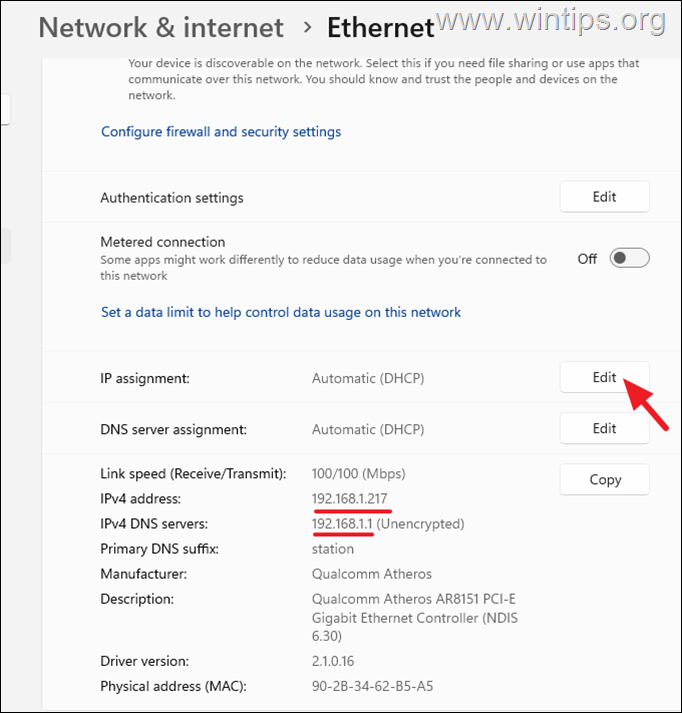Click the Off label beside the metered toggle

(587, 259)
